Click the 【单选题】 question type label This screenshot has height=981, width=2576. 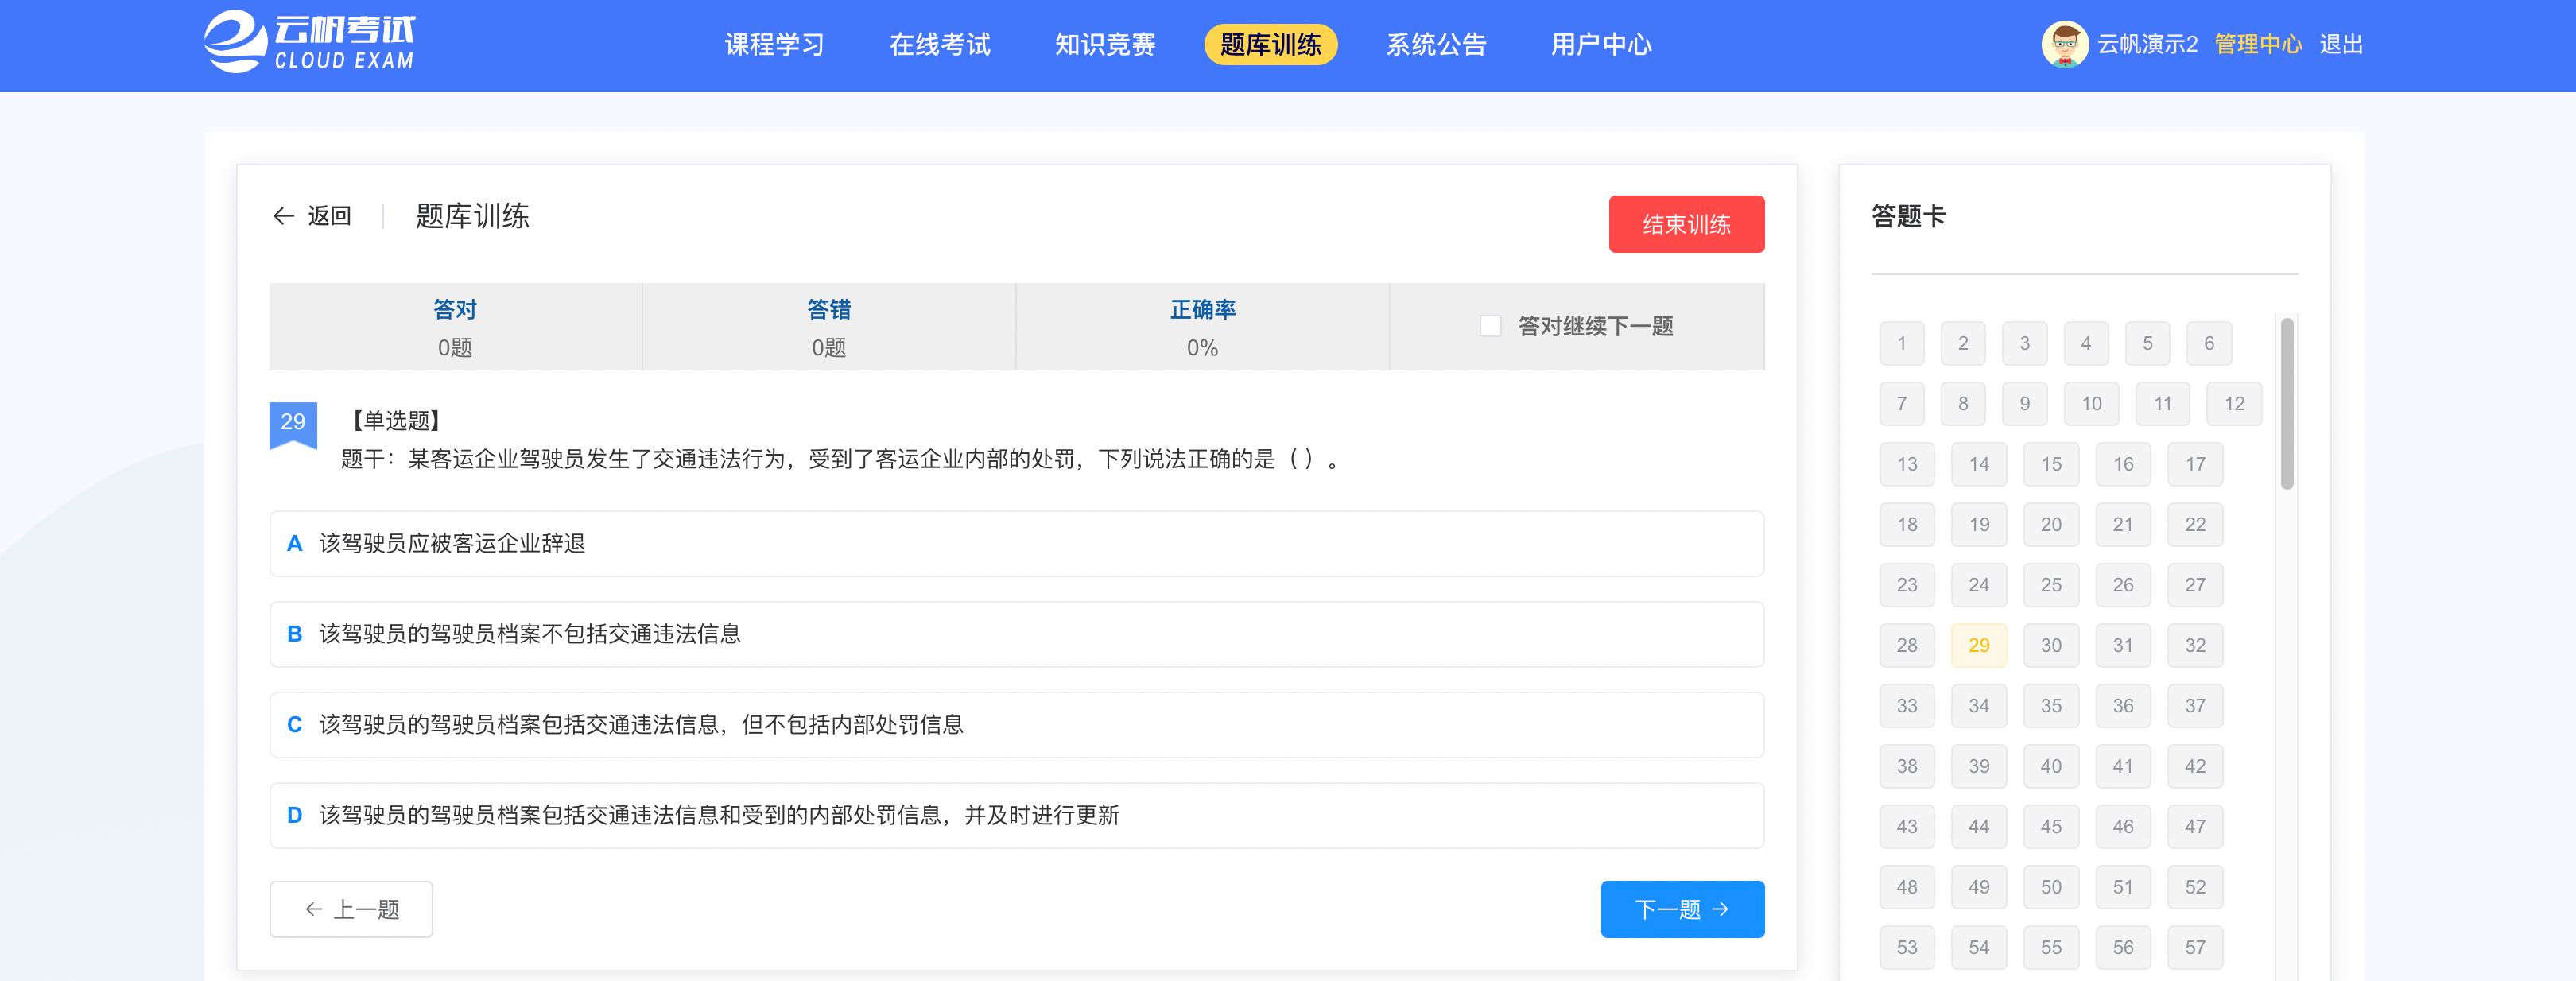(x=396, y=421)
